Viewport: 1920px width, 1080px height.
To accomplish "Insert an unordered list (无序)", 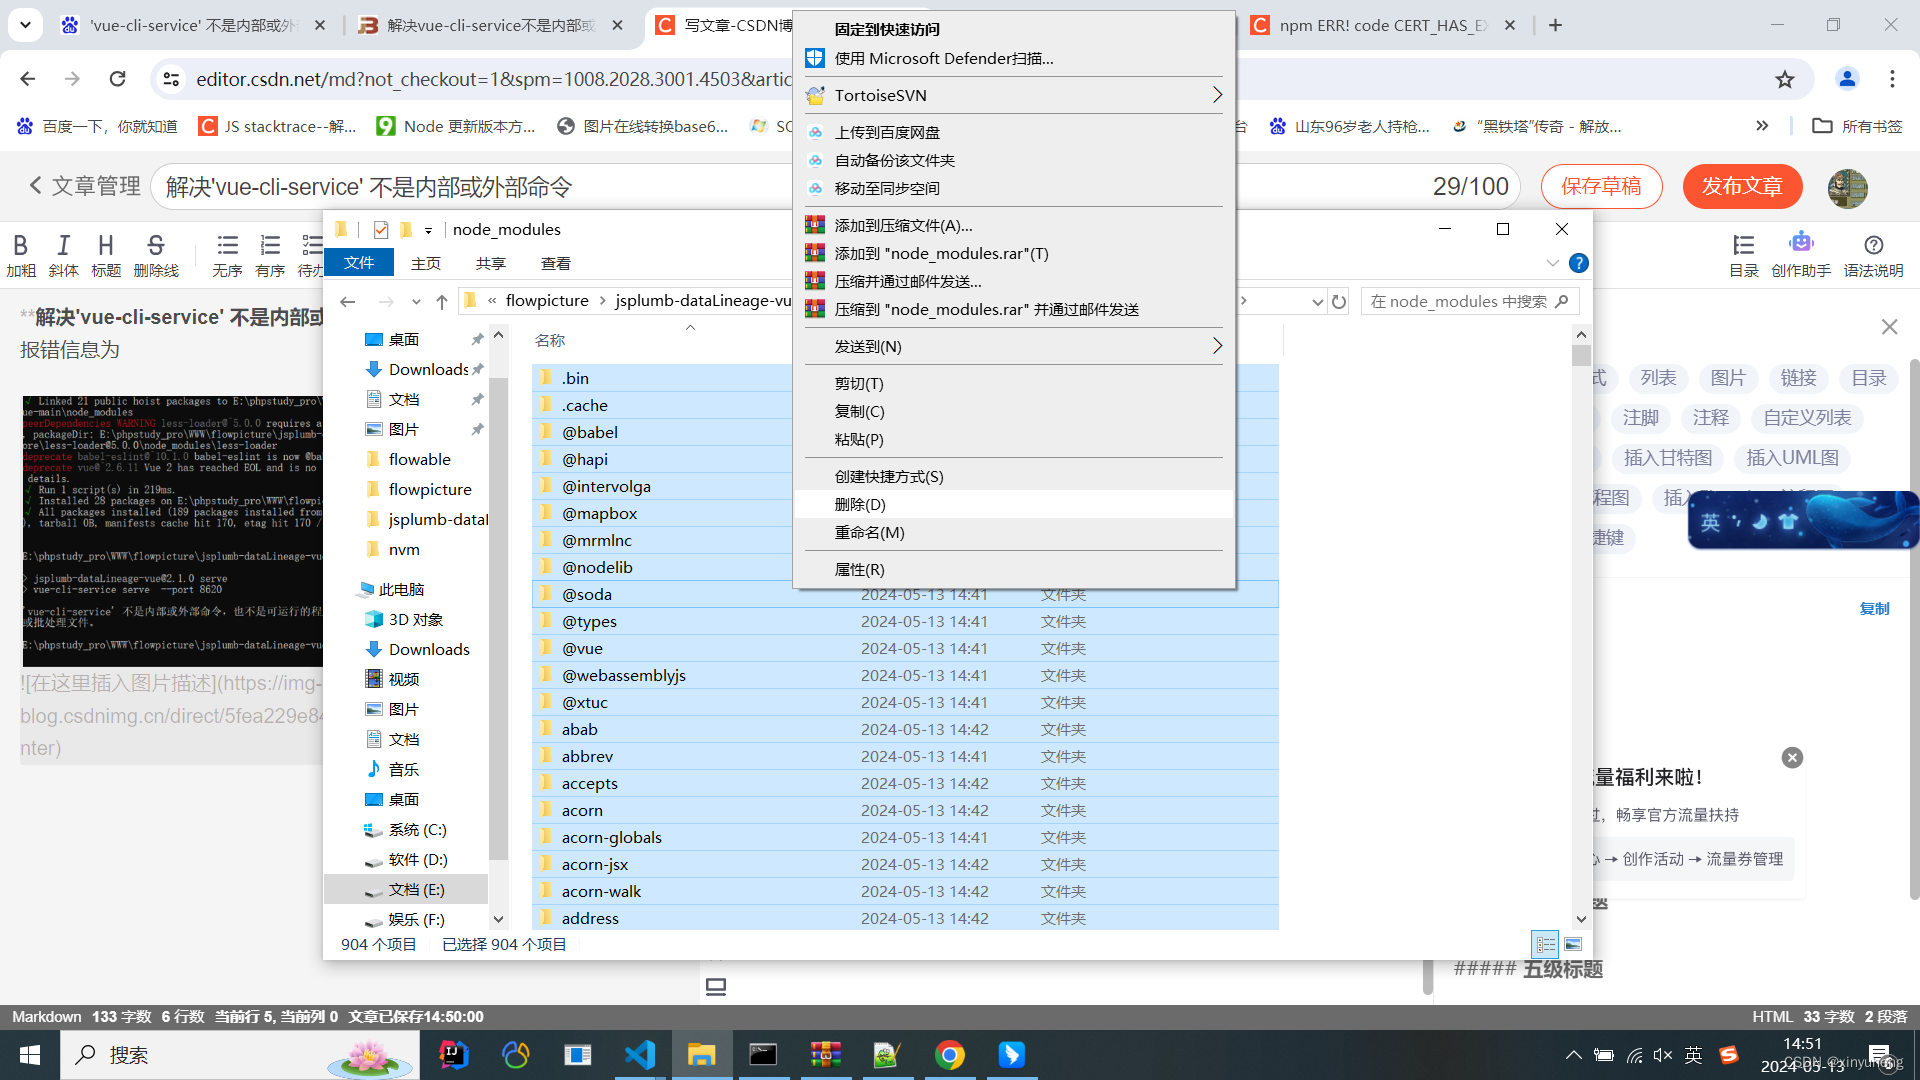I will [227, 247].
